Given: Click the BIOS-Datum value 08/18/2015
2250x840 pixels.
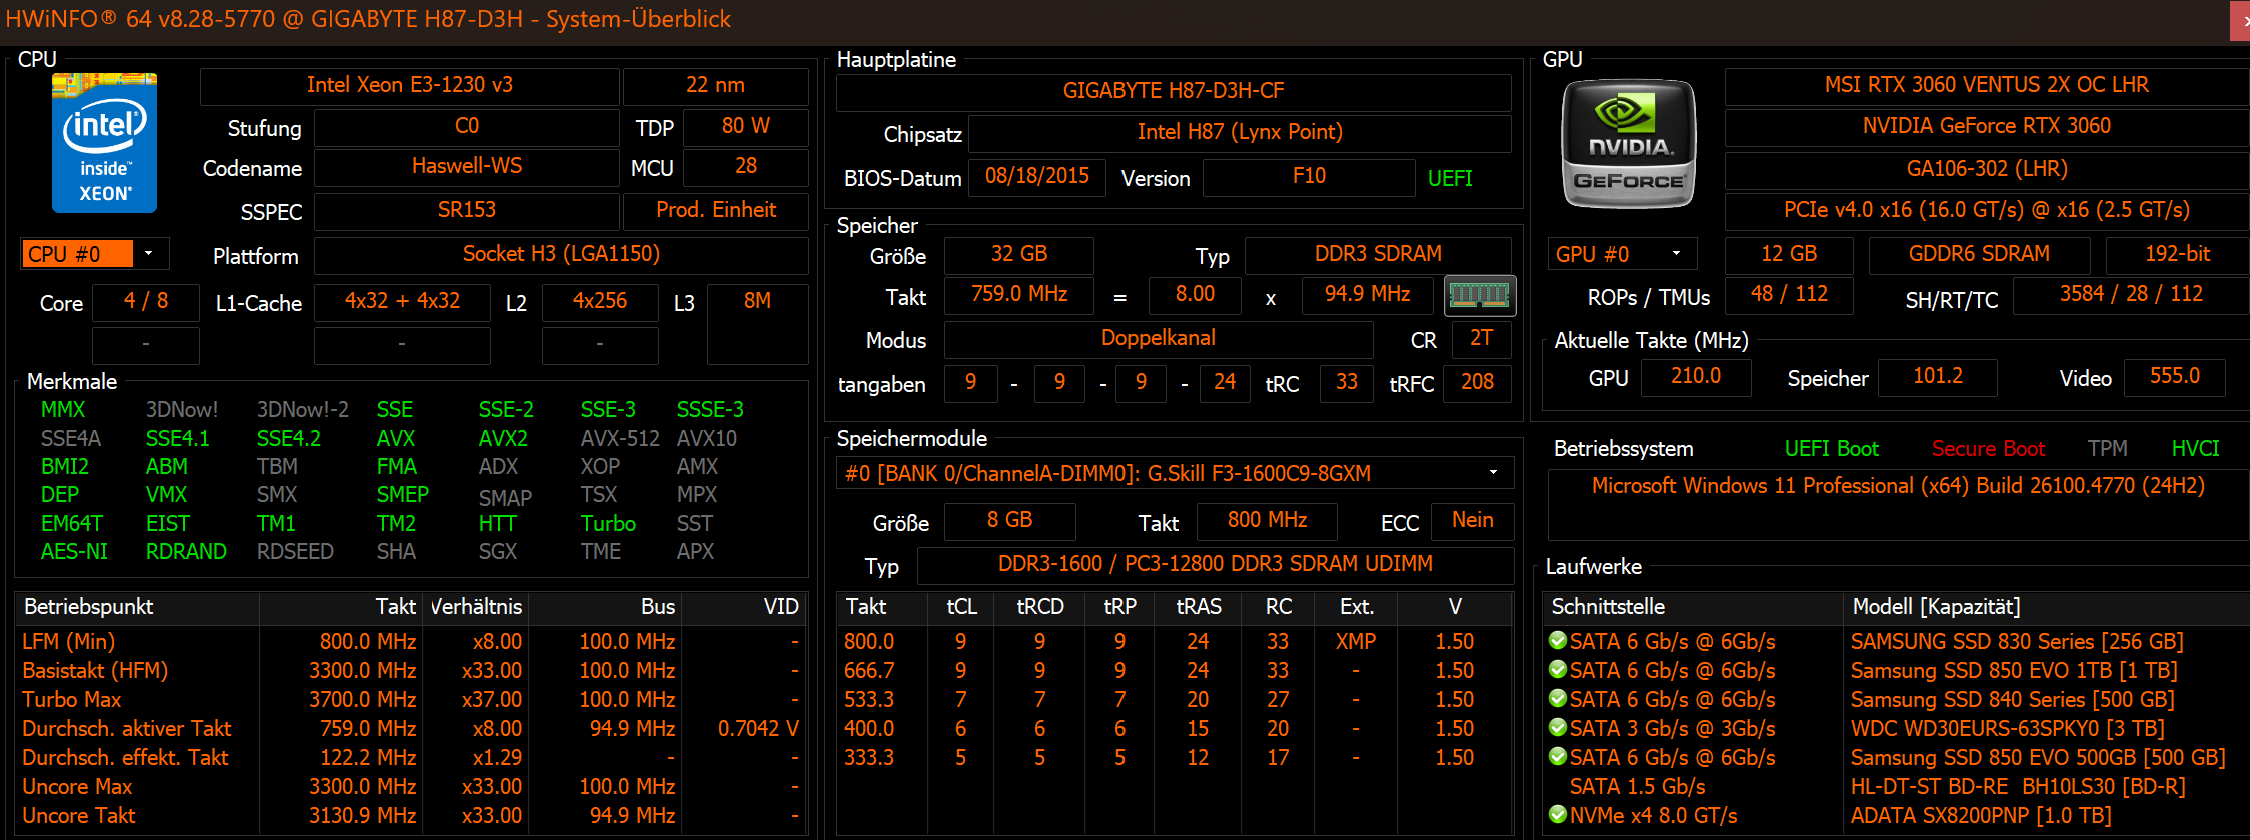Looking at the screenshot, I should pos(1037,176).
